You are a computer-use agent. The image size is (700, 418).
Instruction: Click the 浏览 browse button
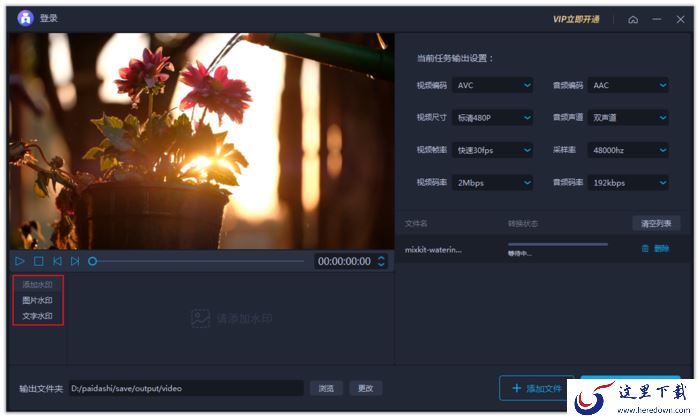tap(326, 389)
